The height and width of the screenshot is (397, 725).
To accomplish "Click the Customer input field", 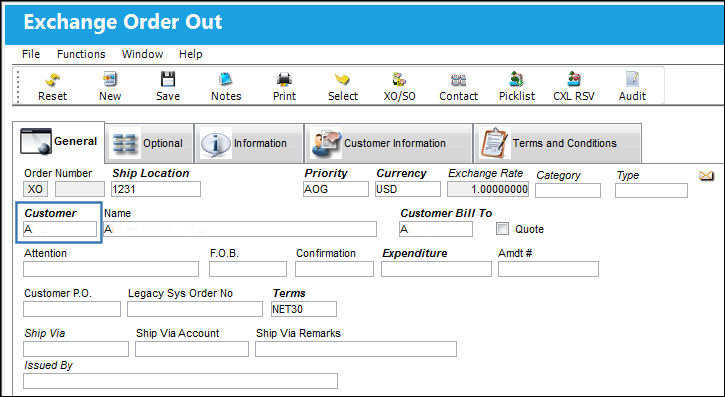I will (x=60, y=229).
